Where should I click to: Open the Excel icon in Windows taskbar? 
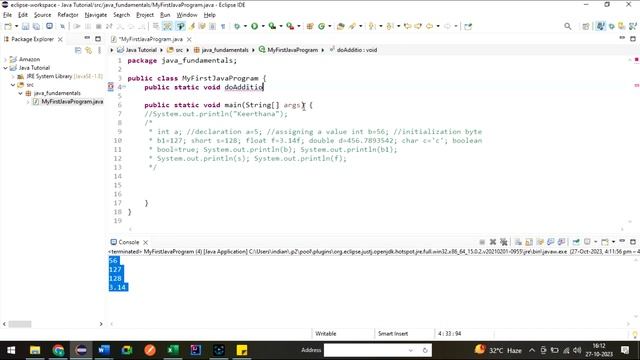click(173, 350)
